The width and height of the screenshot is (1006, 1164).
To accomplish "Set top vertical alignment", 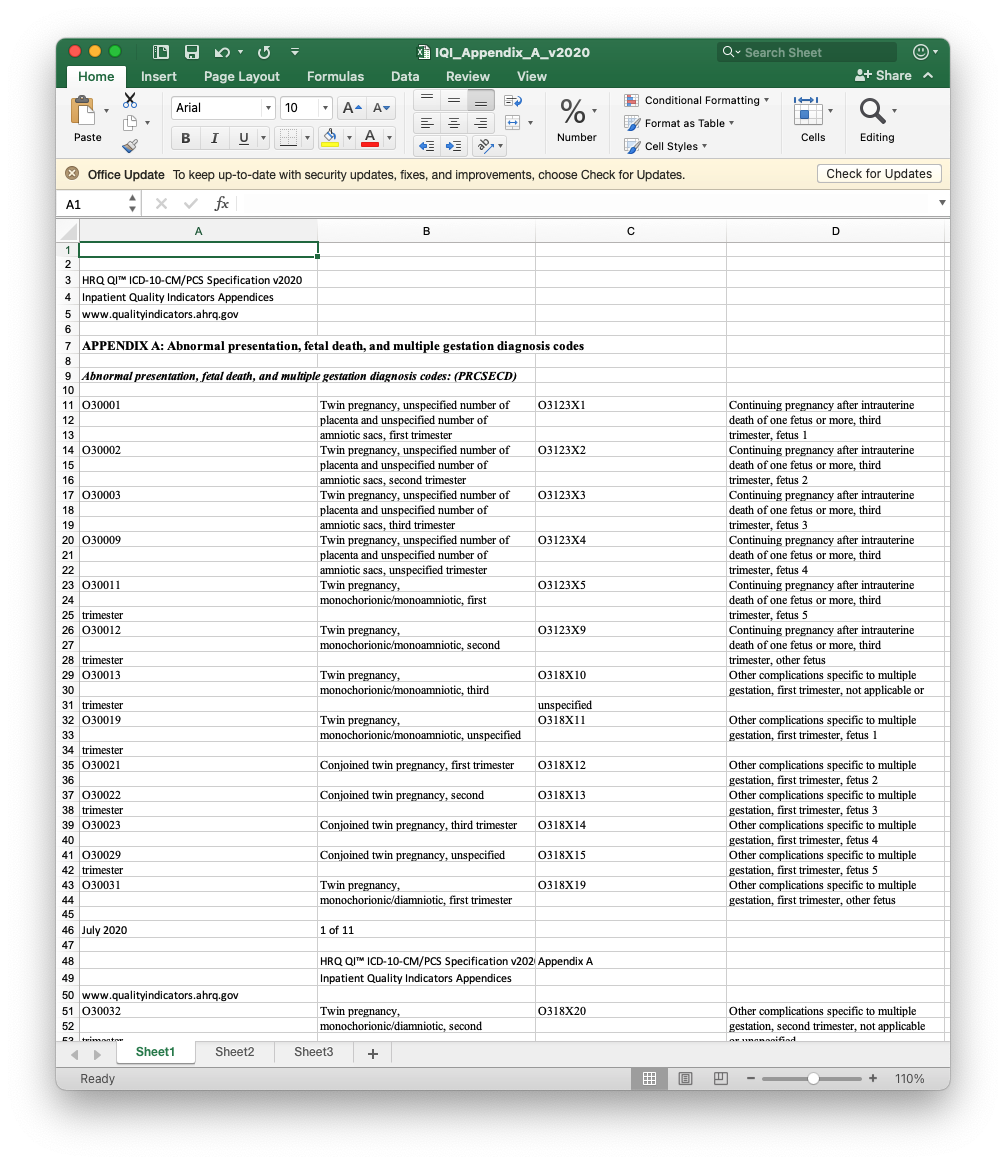I will 427,100.
